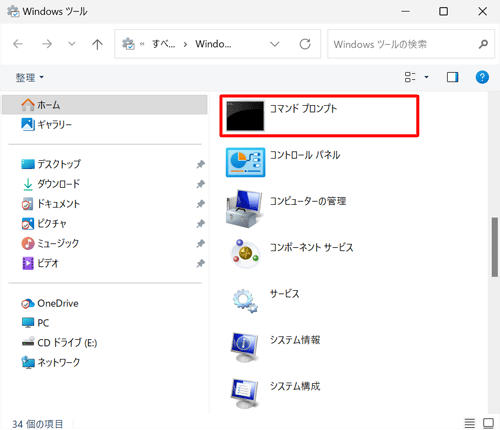
Task: Open OneDrive in navigation pane
Action: [50, 303]
